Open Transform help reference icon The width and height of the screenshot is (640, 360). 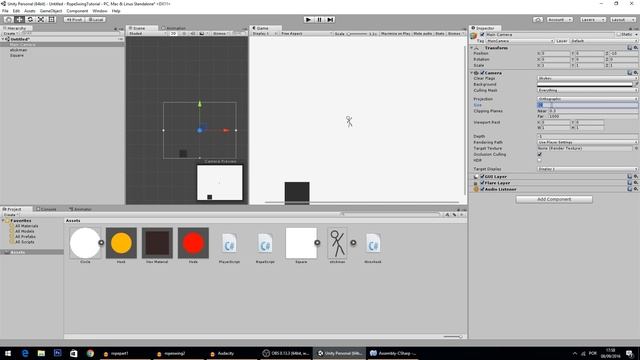(629, 48)
